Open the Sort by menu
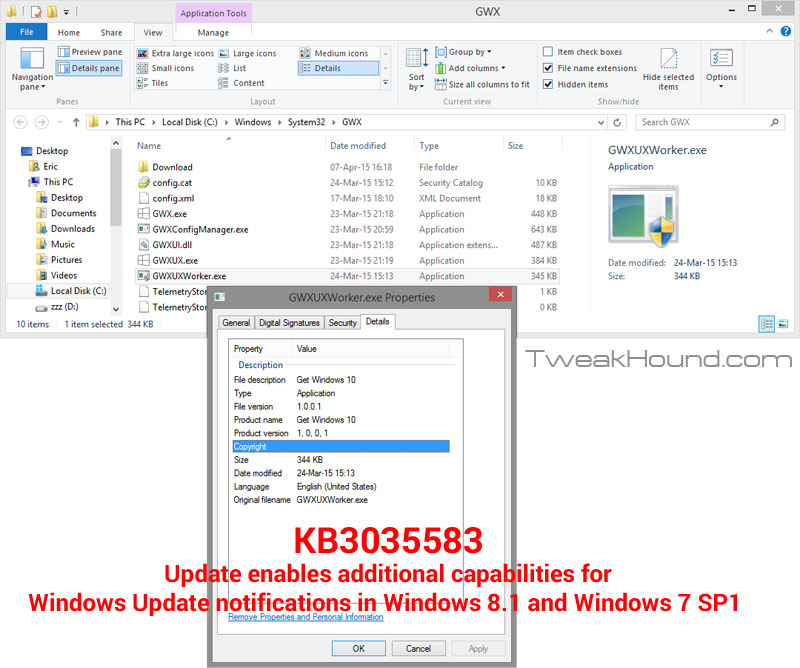The width and height of the screenshot is (800, 668). tap(417, 68)
